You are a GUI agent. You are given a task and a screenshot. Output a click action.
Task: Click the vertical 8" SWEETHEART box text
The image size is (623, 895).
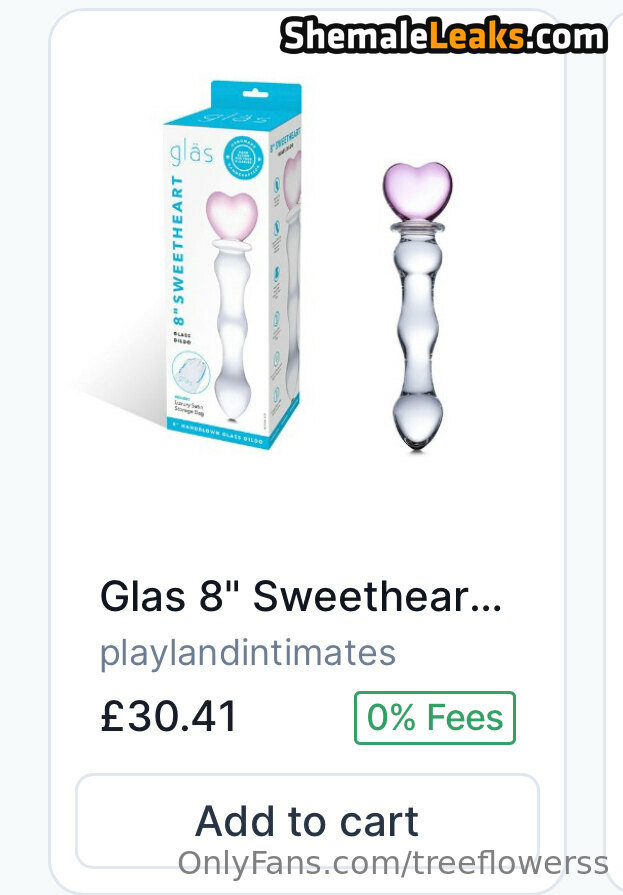coord(178,250)
